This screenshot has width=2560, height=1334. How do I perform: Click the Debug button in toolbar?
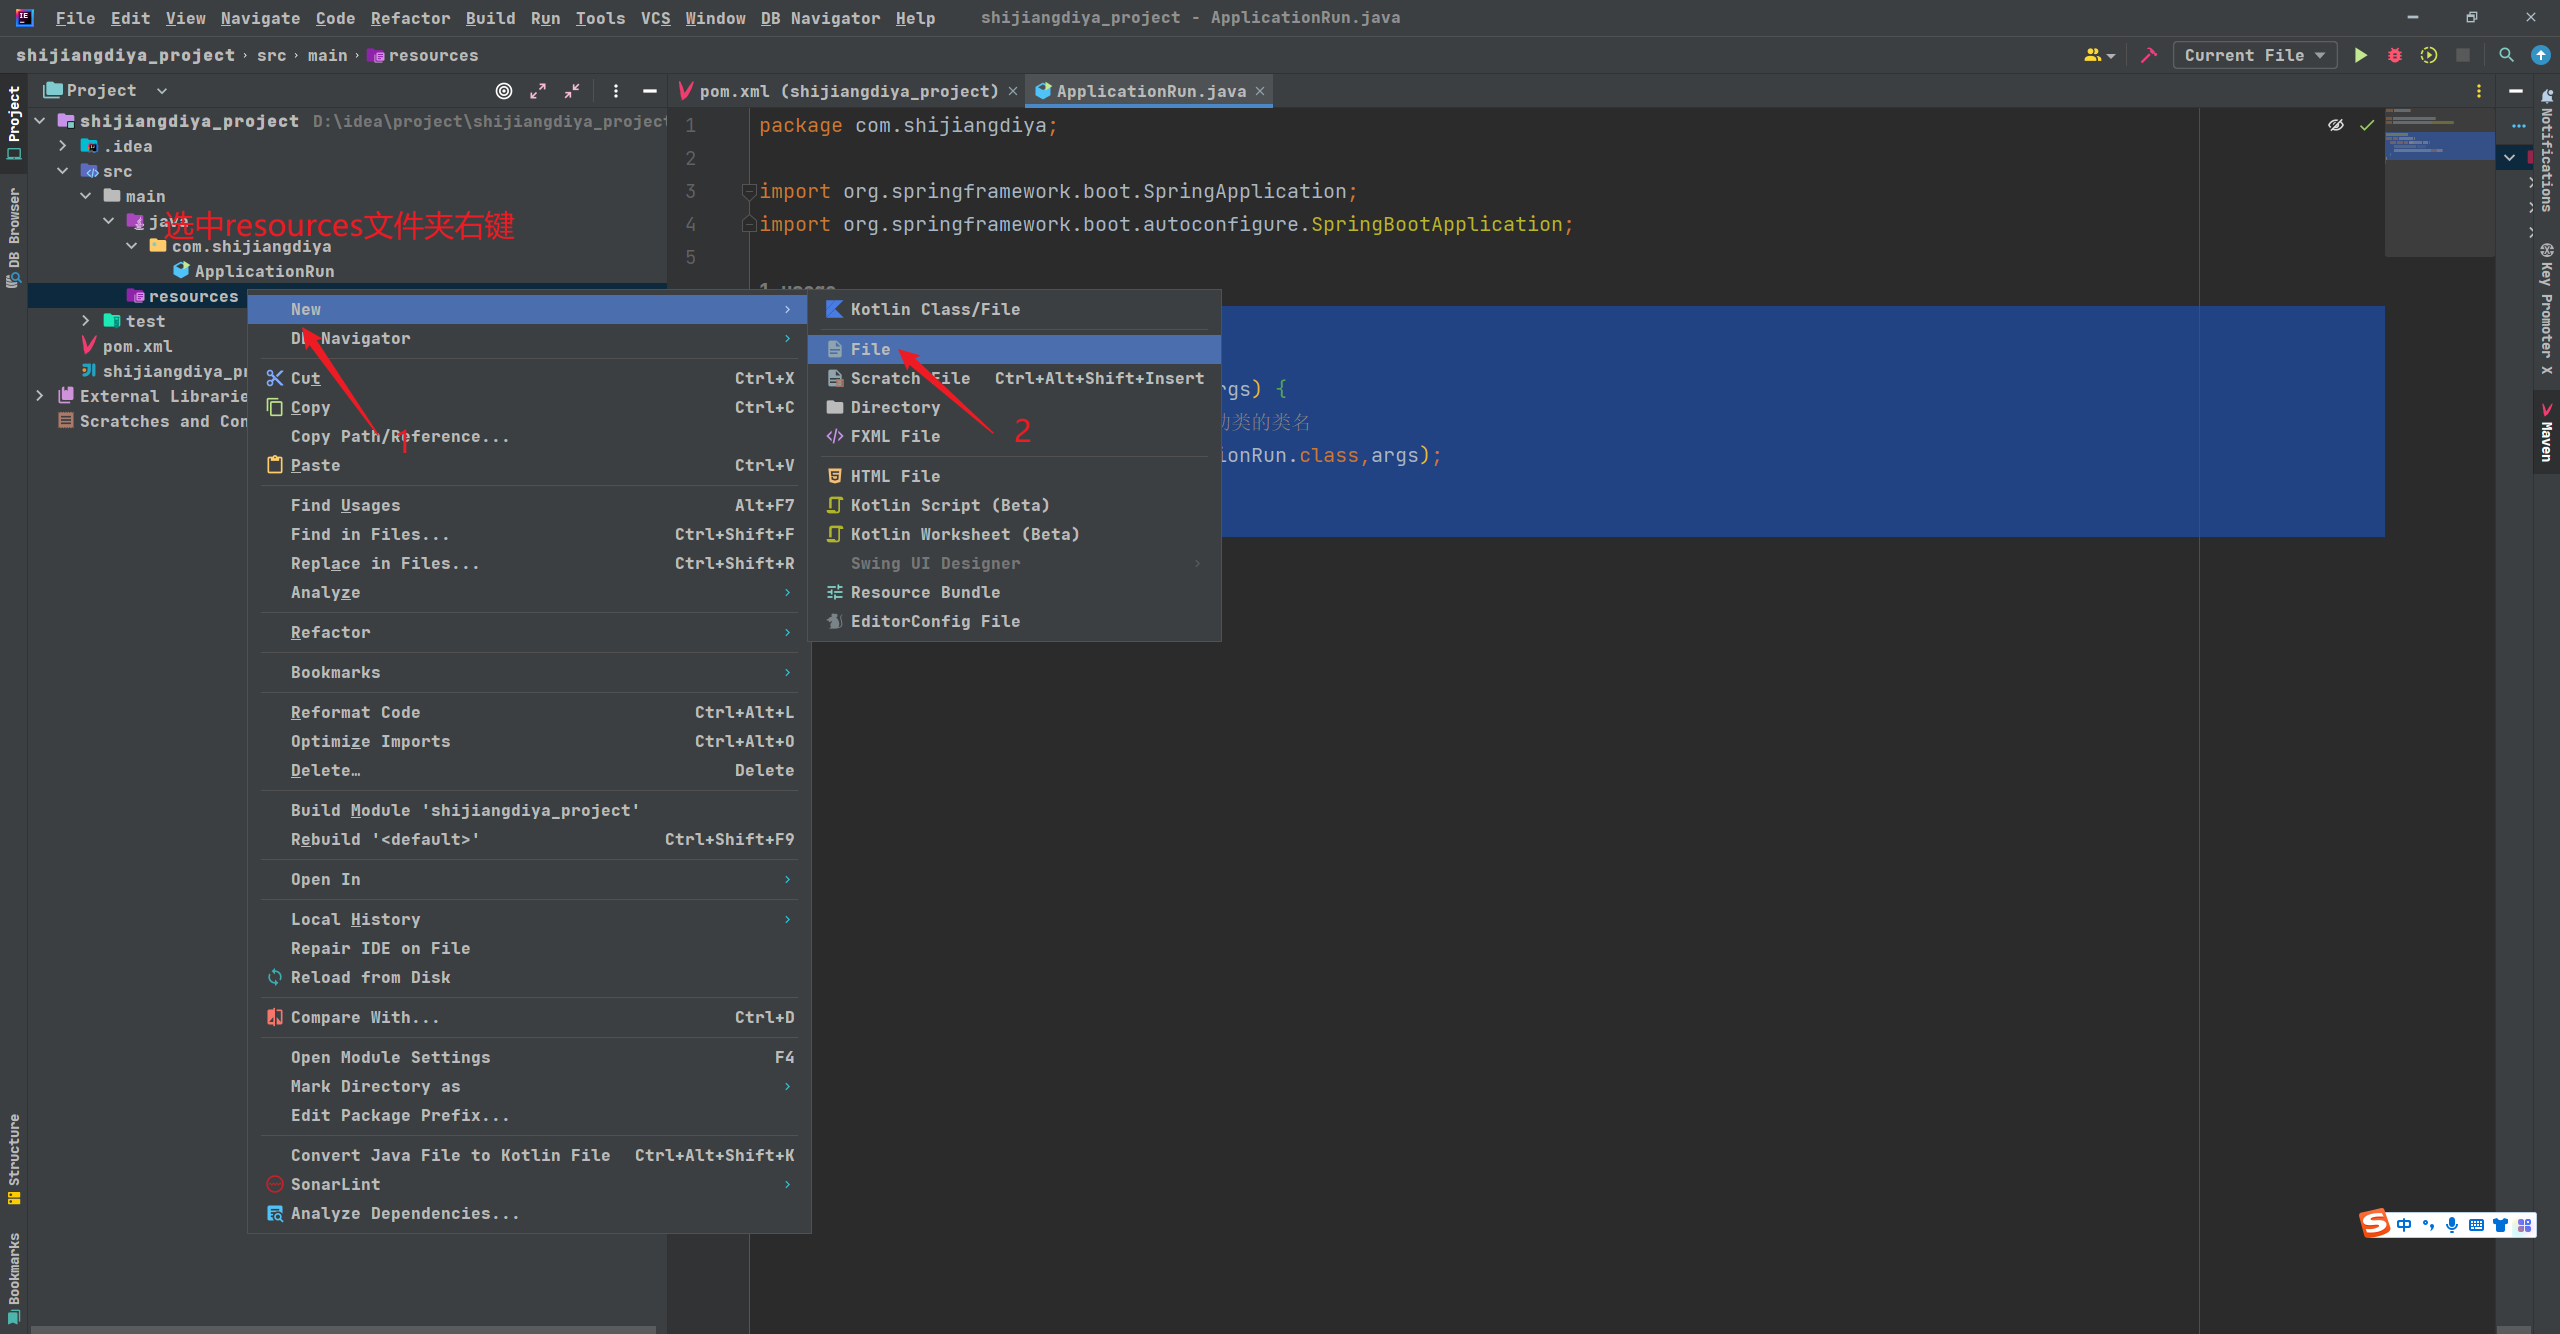coord(2394,56)
